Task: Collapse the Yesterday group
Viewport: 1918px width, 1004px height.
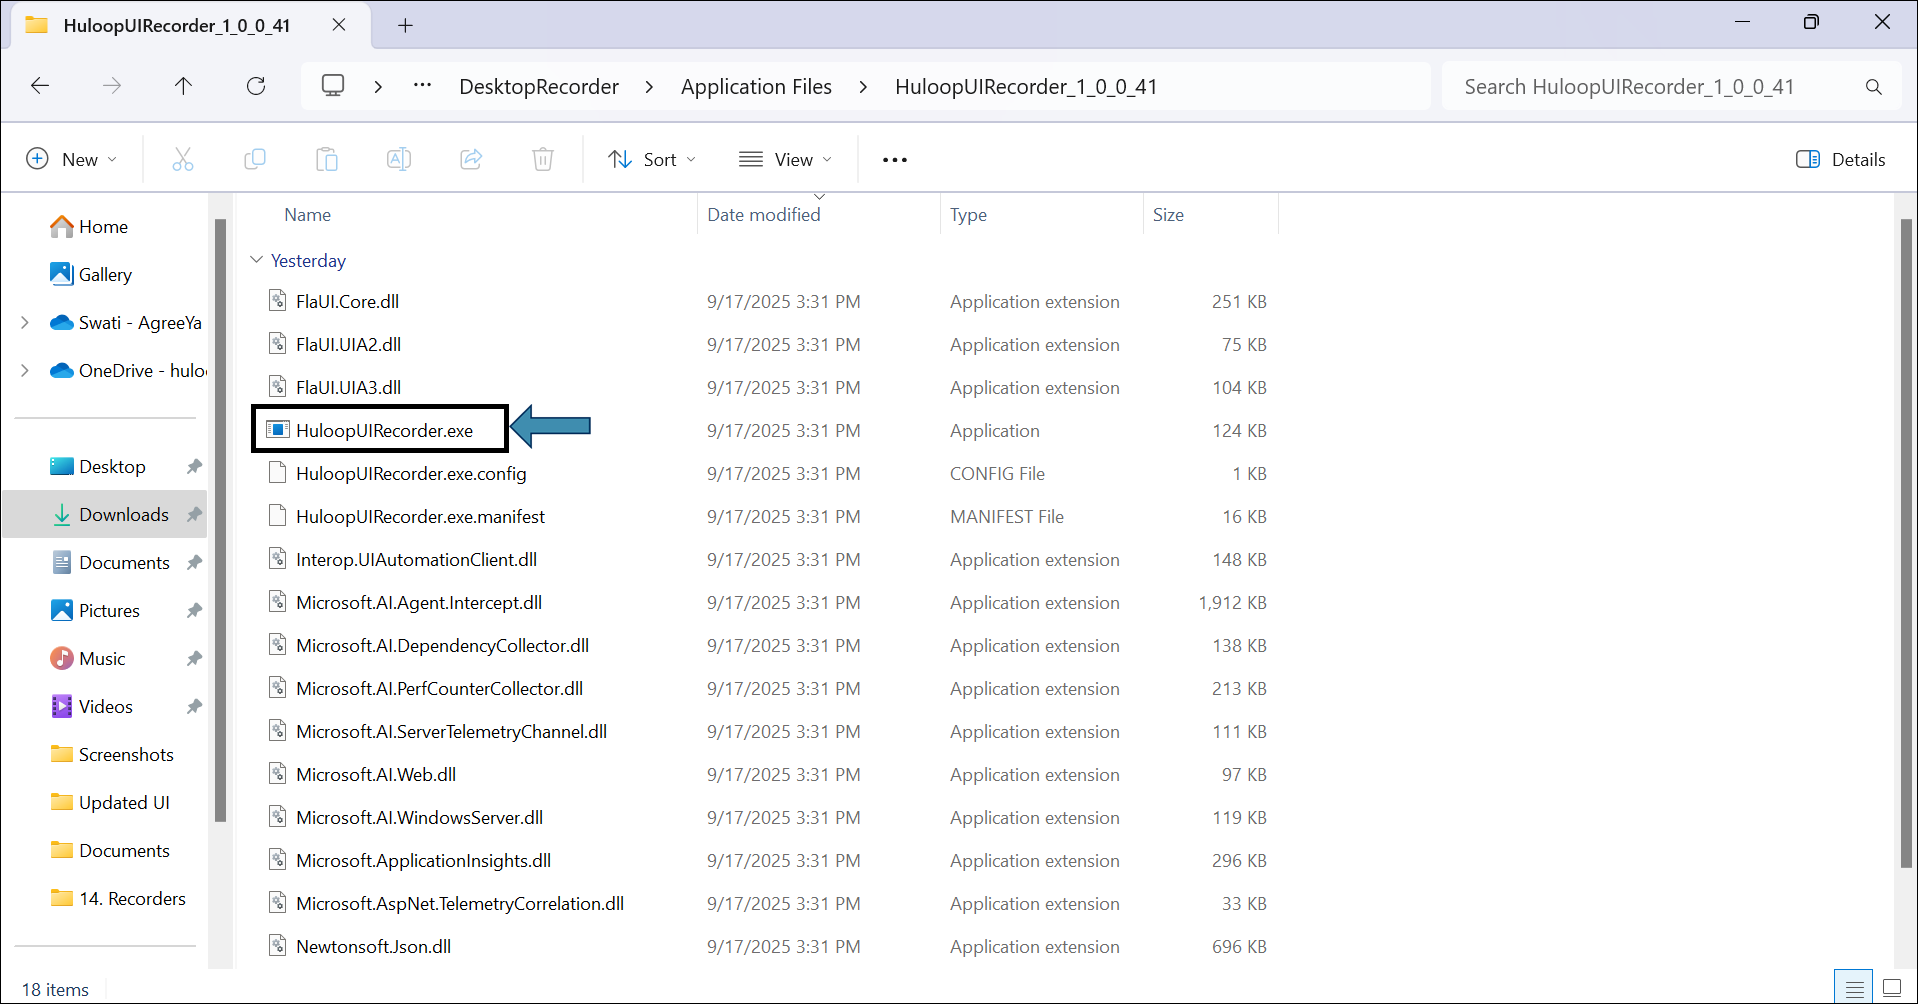Action: click(x=256, y=260)
